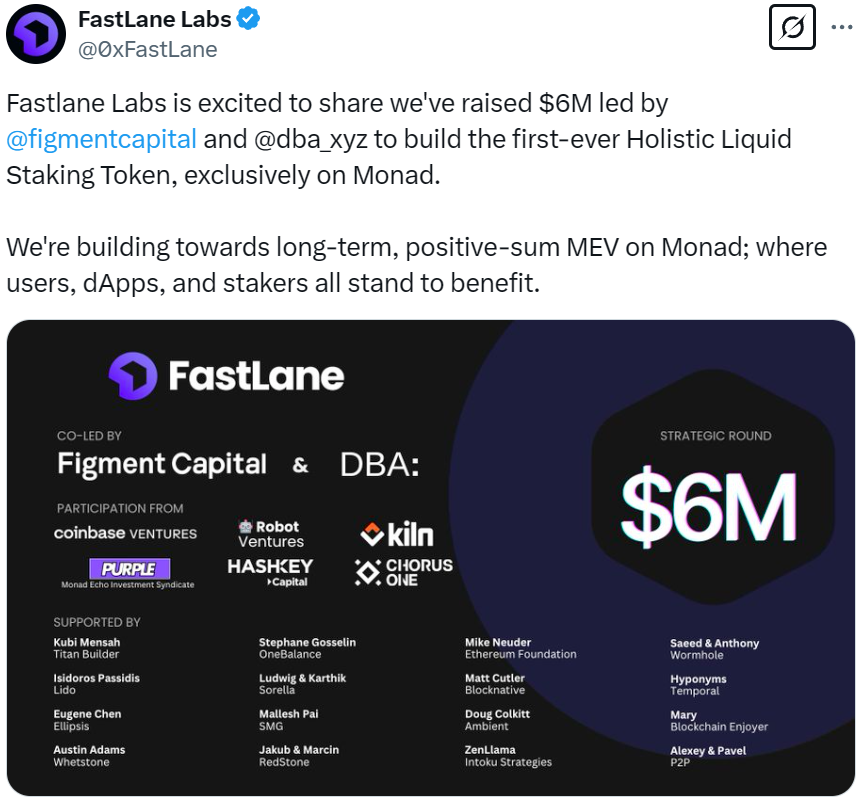This screenshot has height=805, width=865.
Task: Click the Kiln logo
Action: pyautogui.click(x=396, y=534)
